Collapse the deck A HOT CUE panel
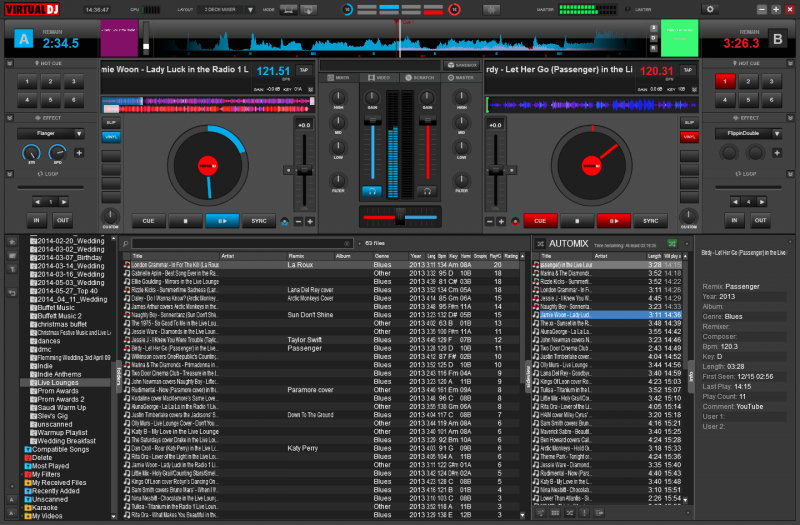The image size is (800, 525). pos(9,63)
